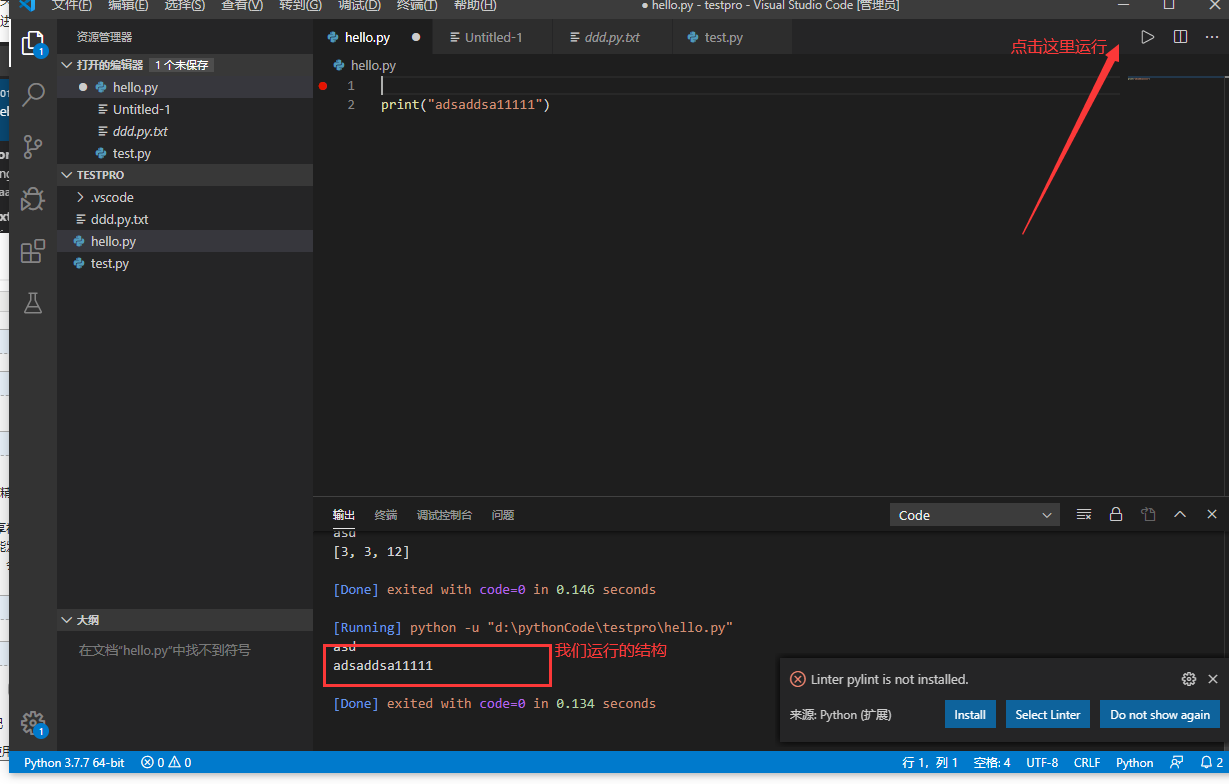
Task: Select the 输出 panel tab
Action: coord(344,515)
